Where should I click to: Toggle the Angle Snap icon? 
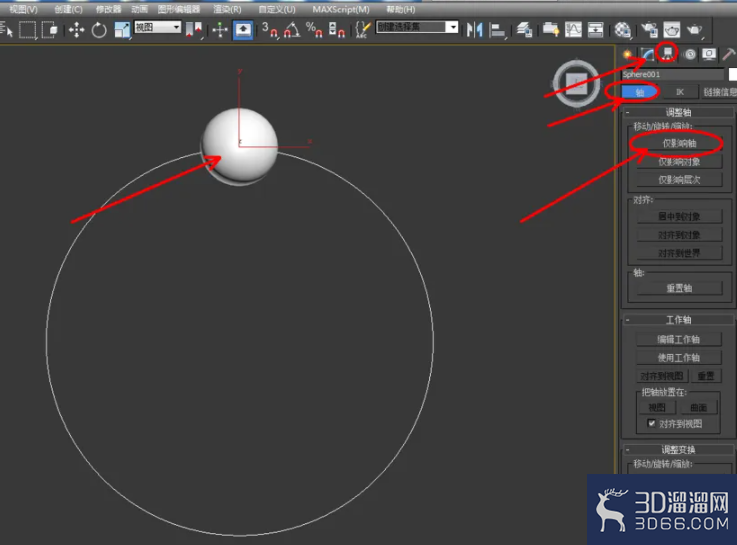point(292,30)
